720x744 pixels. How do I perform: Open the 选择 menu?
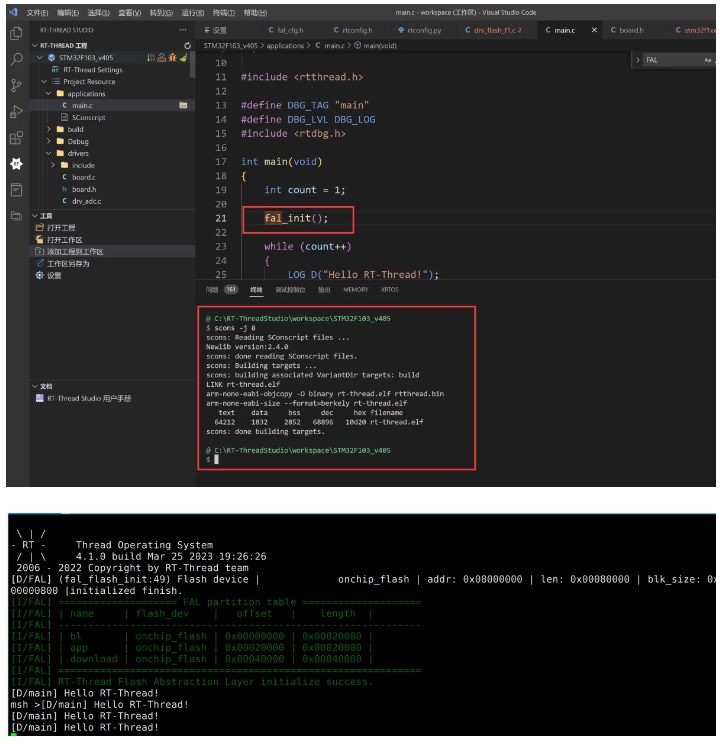(99, 12)
